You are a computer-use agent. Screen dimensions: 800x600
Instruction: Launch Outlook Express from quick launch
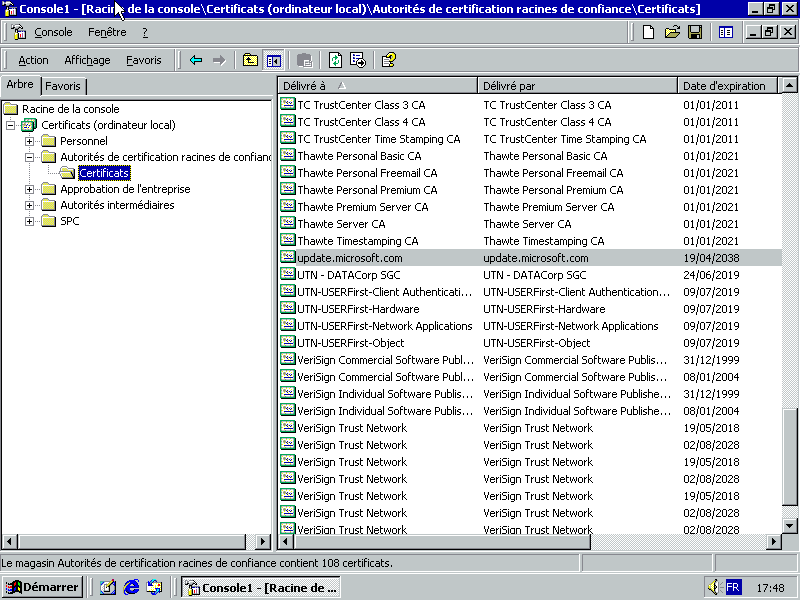tap(154, 587)
